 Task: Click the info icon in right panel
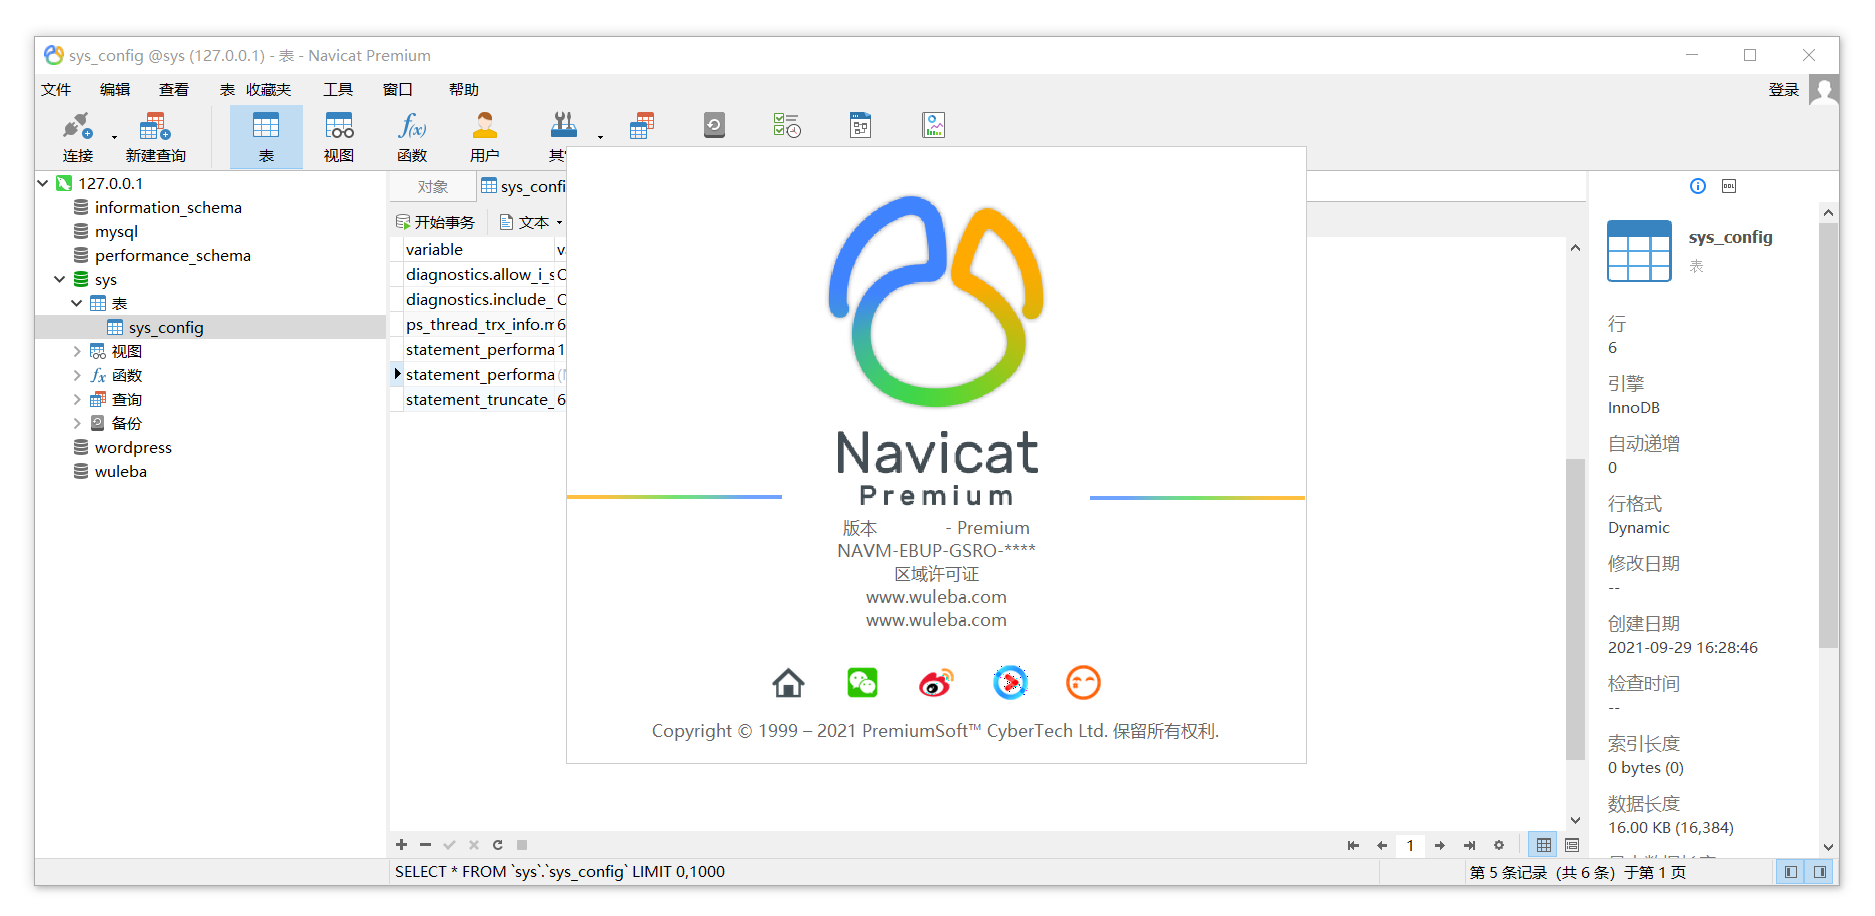[x=1698, y=186]
